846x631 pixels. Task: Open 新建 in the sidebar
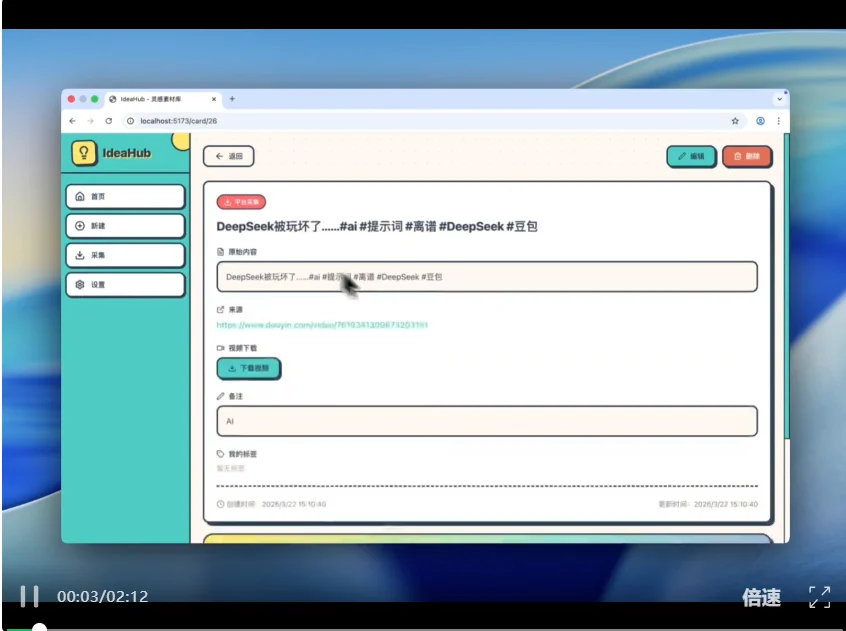(125, 226)
